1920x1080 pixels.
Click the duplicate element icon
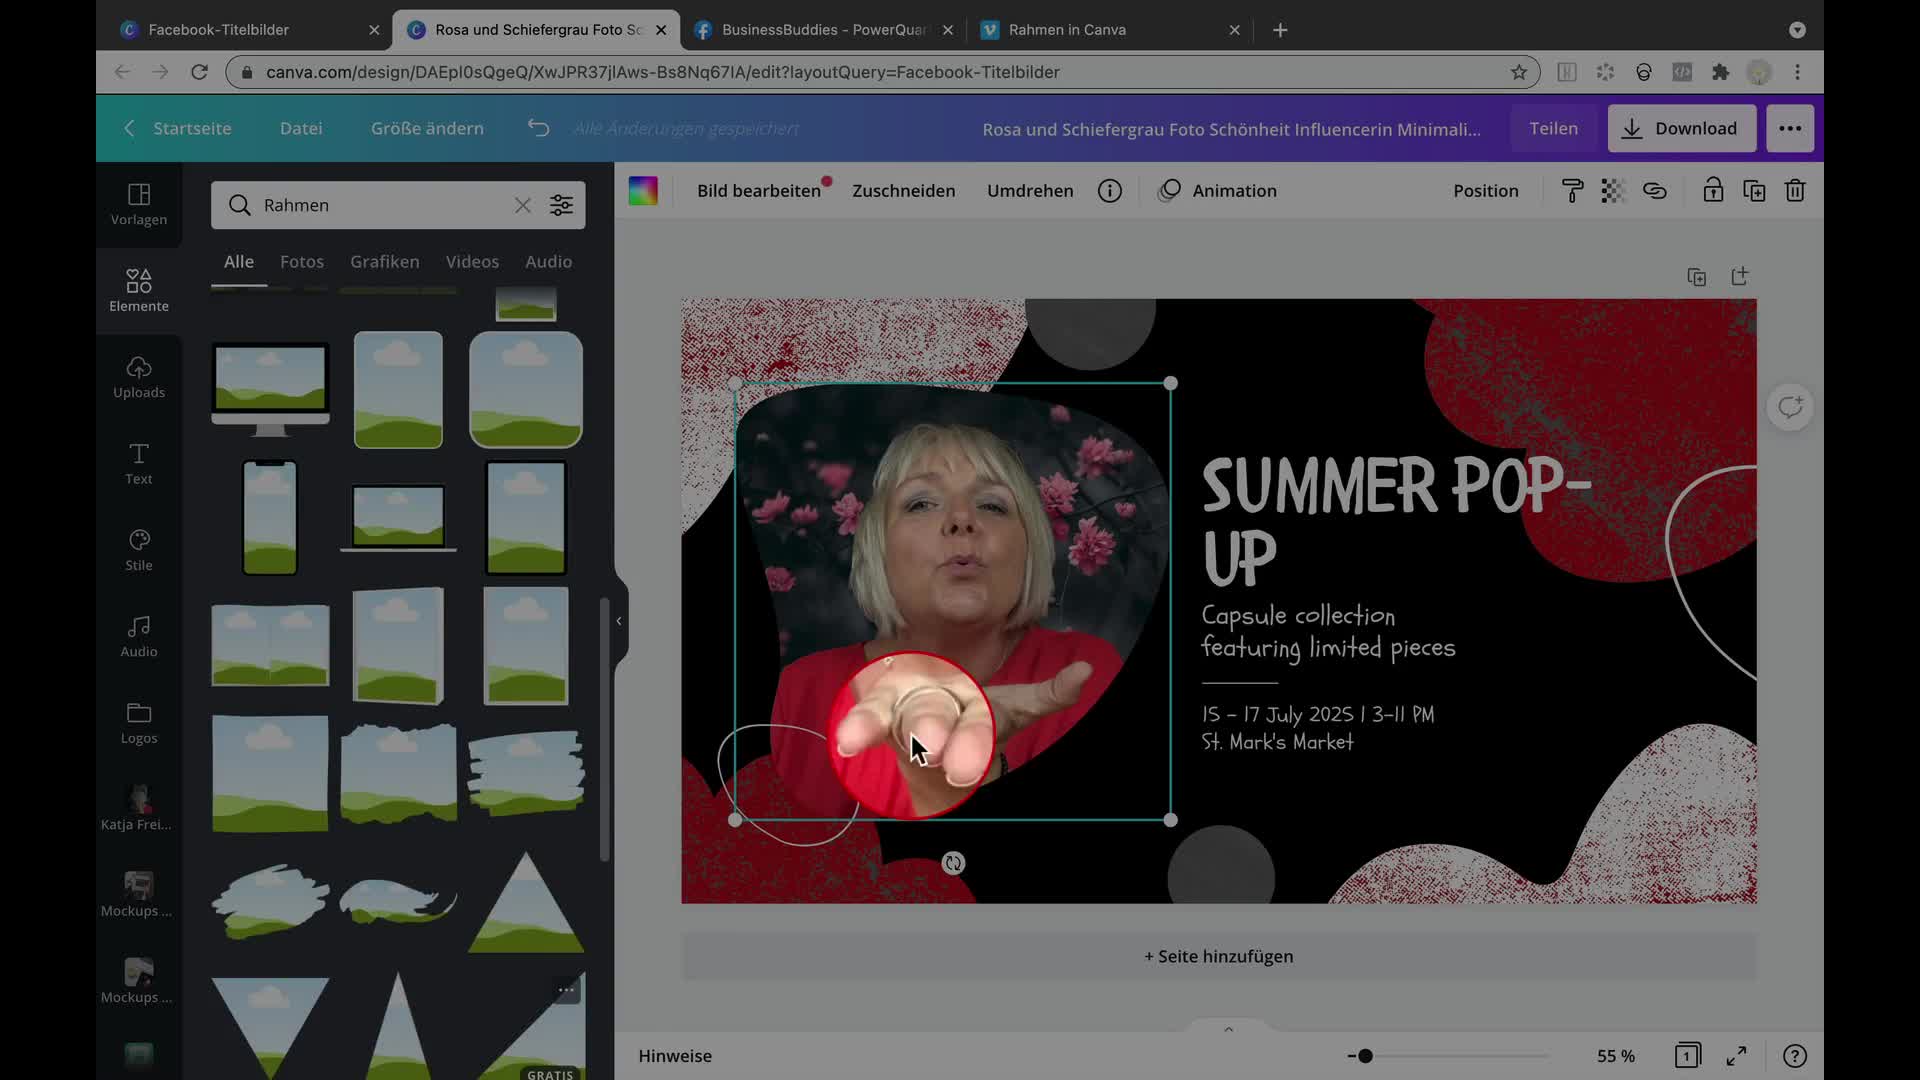pos(1754,191)
